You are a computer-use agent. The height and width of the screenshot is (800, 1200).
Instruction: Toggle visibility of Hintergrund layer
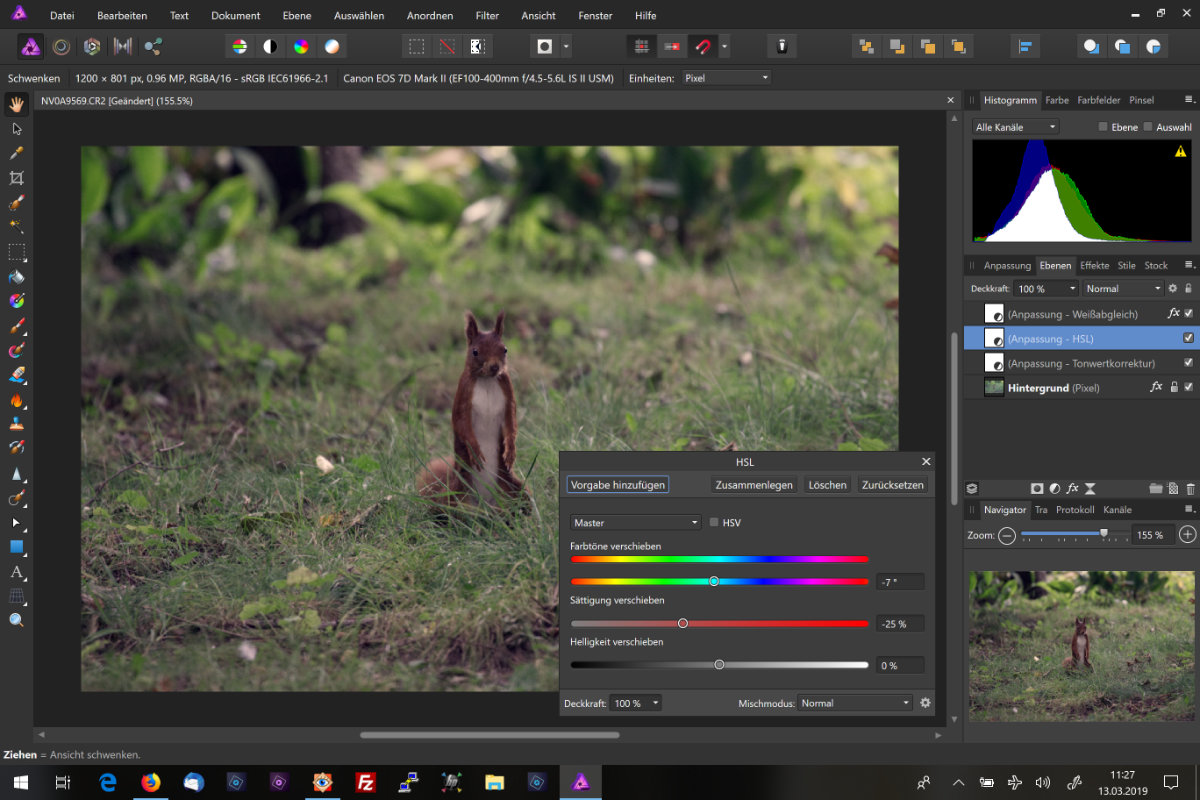(1188, 387)
